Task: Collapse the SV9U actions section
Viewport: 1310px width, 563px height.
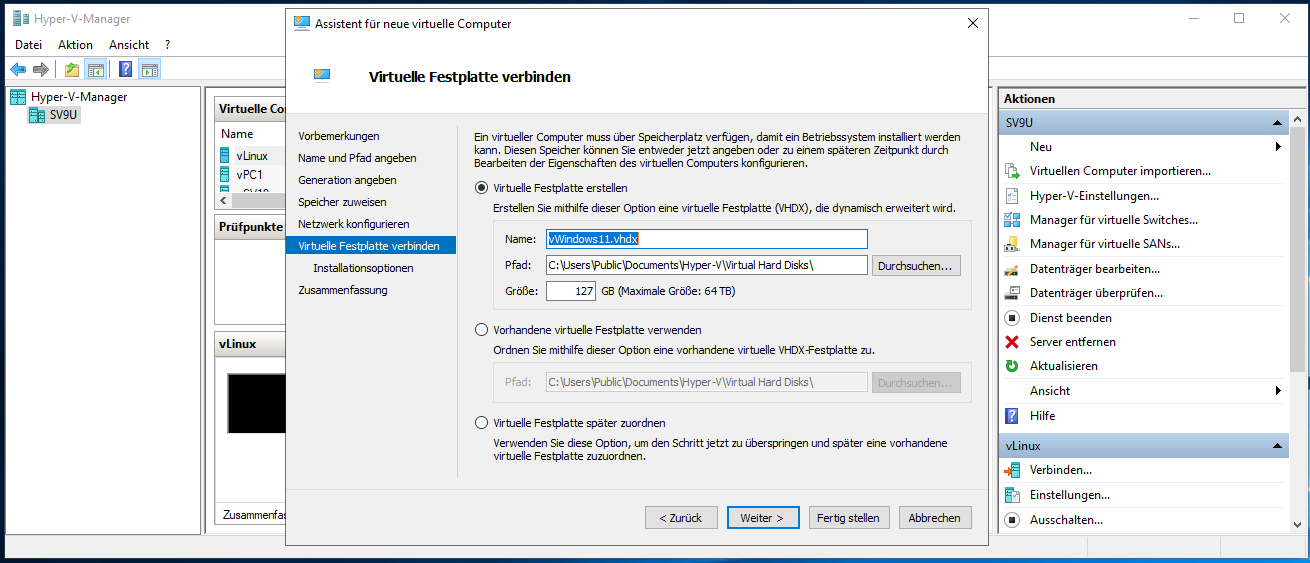Action: pyautogui.click(x=1278, y=122)
